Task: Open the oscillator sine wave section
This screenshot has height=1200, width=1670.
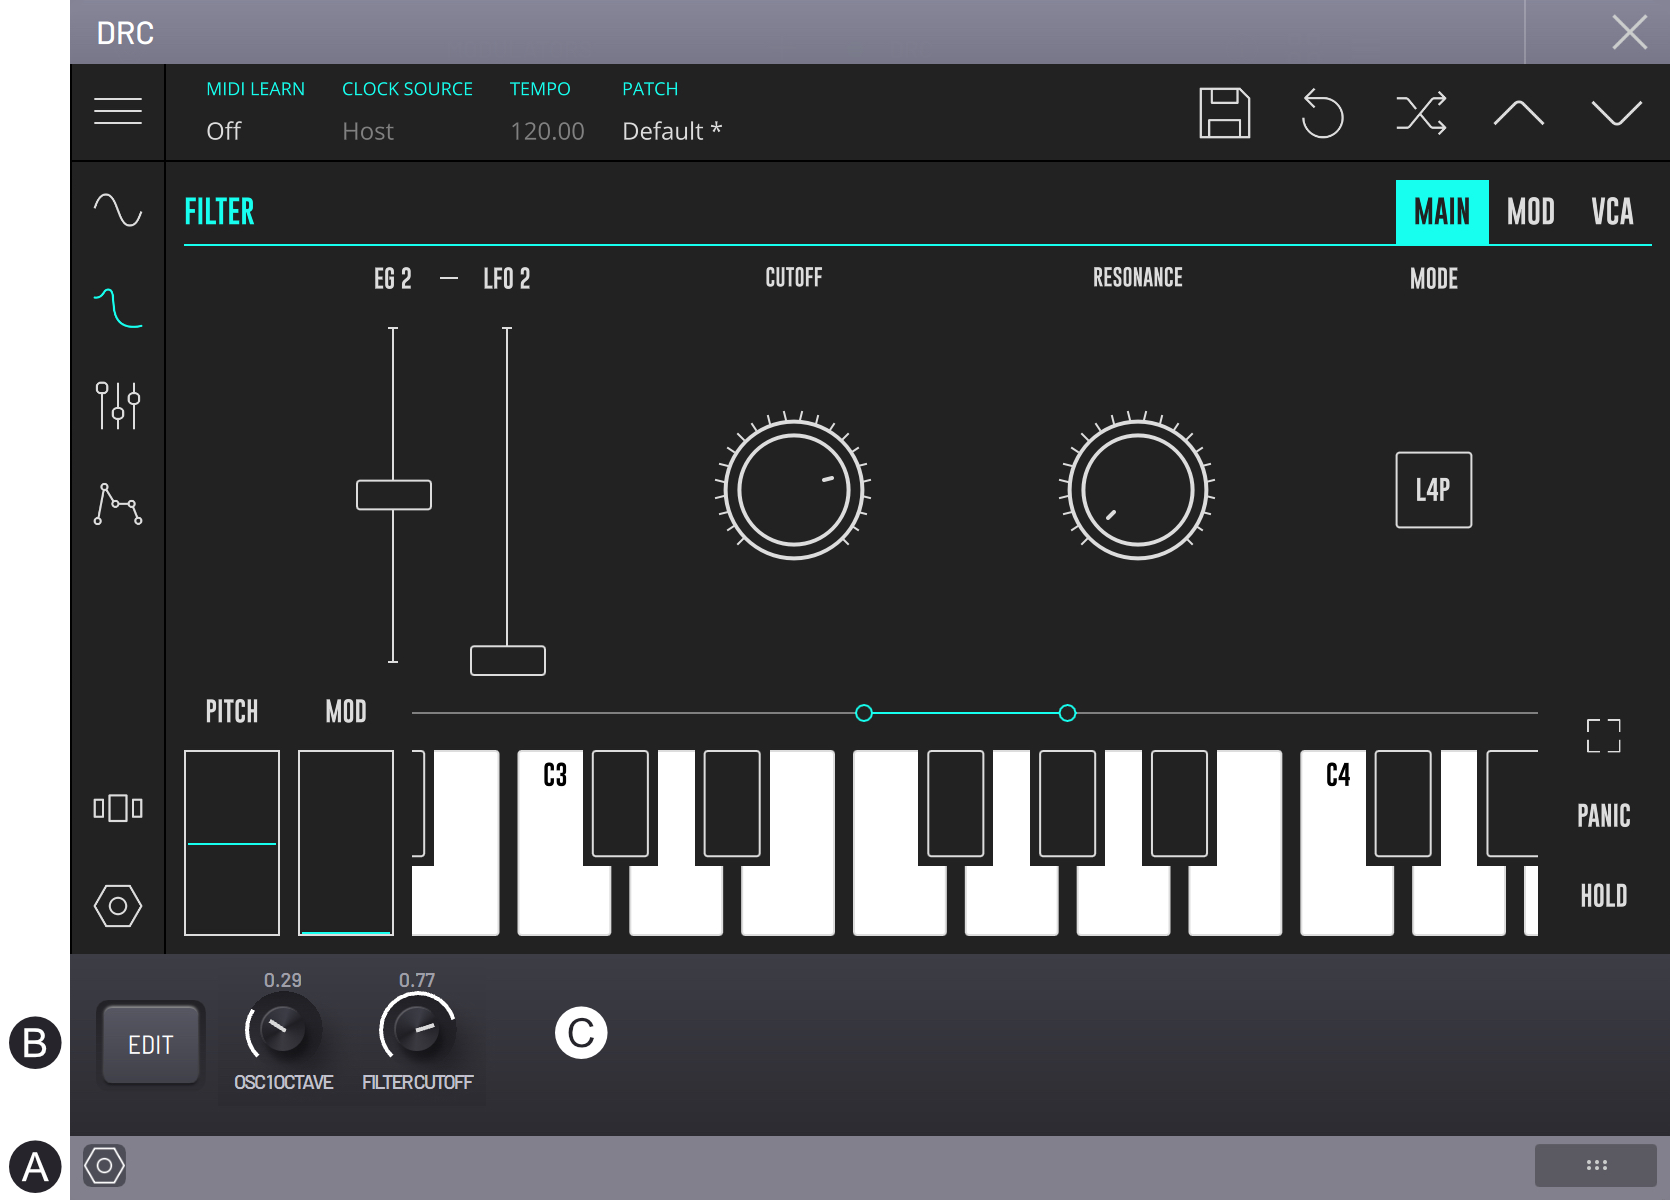Action: (118, 210)
